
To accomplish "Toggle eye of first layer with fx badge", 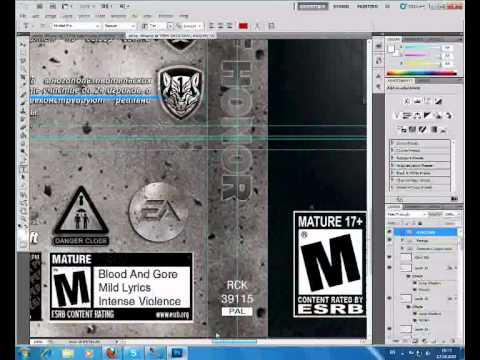I will click(x=389, y=268).
